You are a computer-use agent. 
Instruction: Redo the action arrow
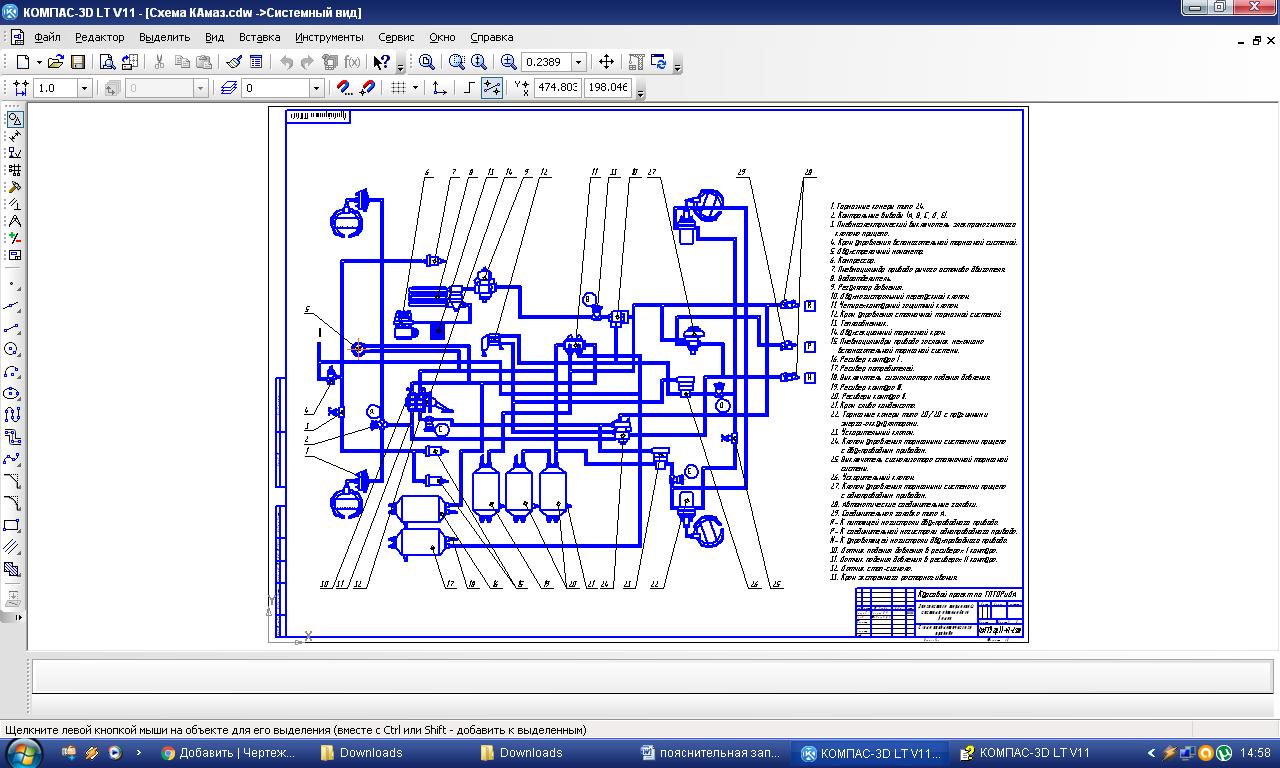[308, 62]
